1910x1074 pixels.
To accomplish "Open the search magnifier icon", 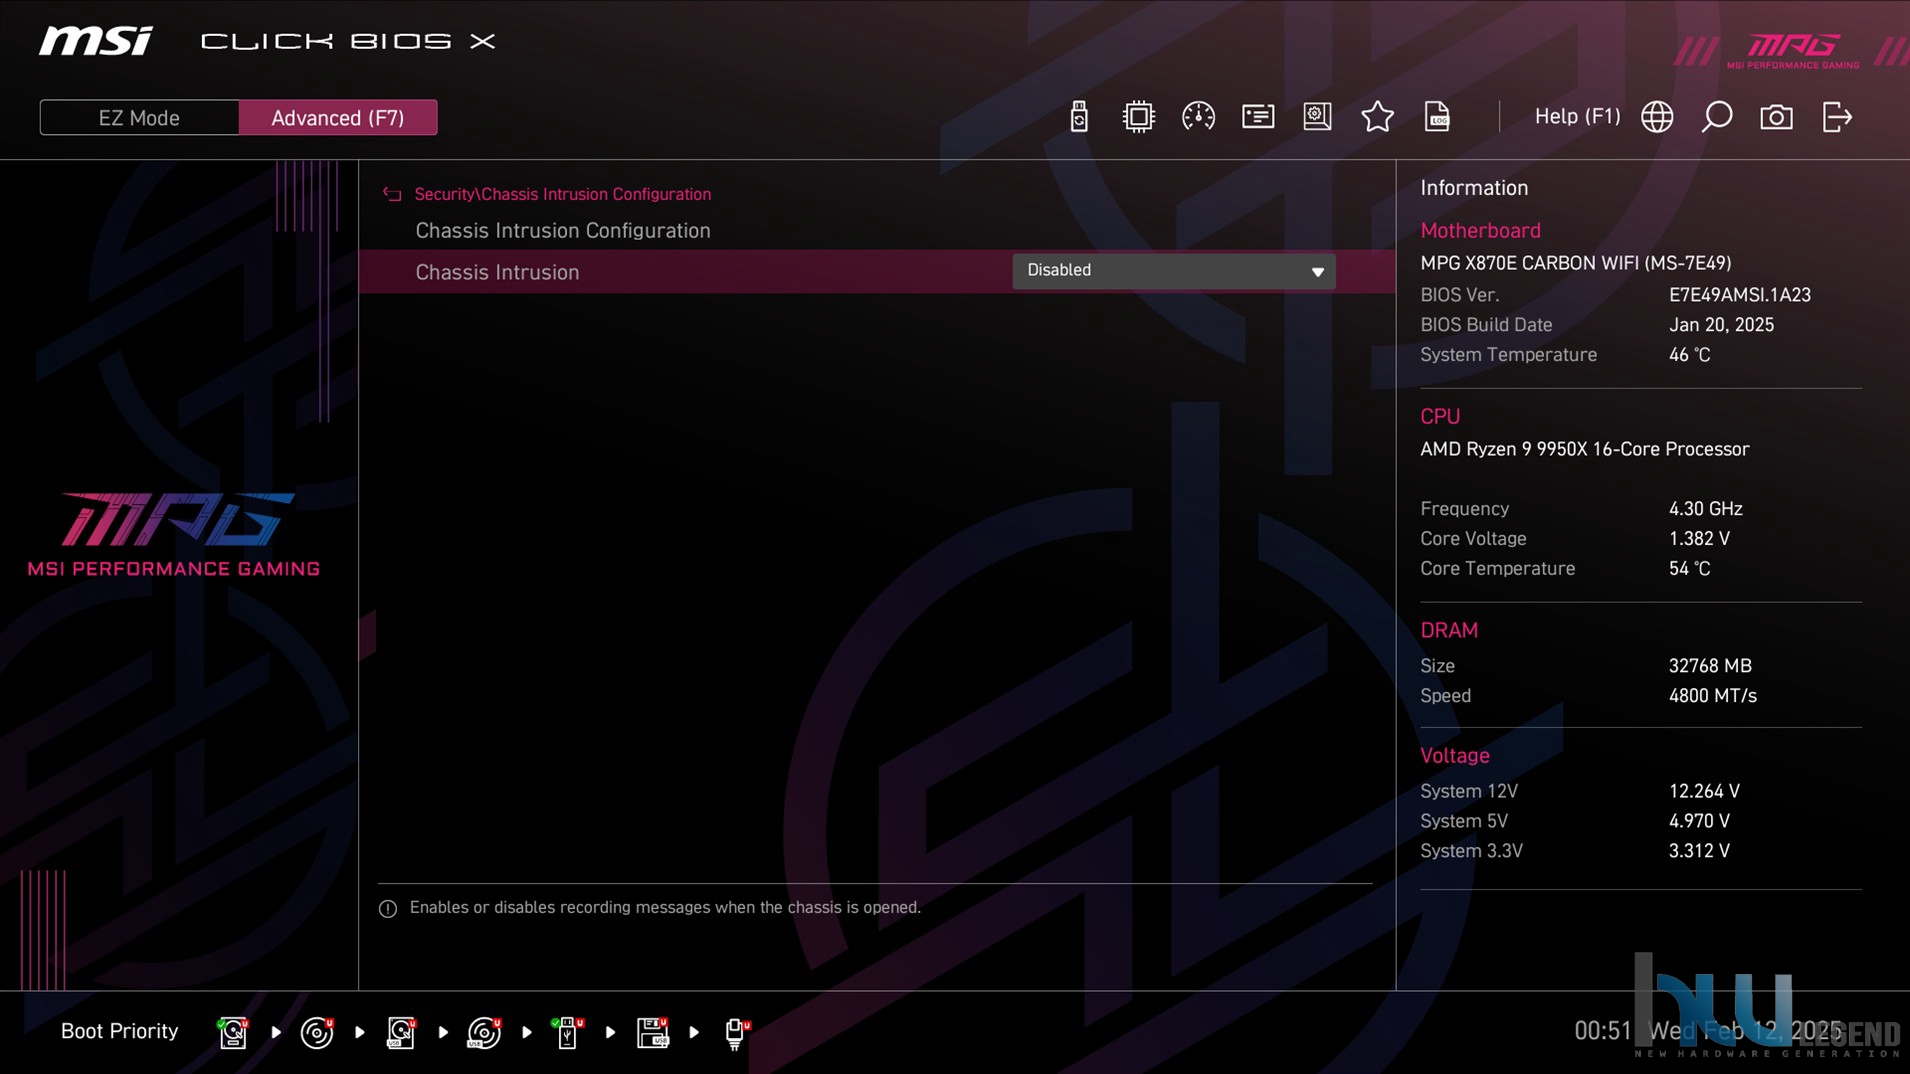I will pos(1717,117).
